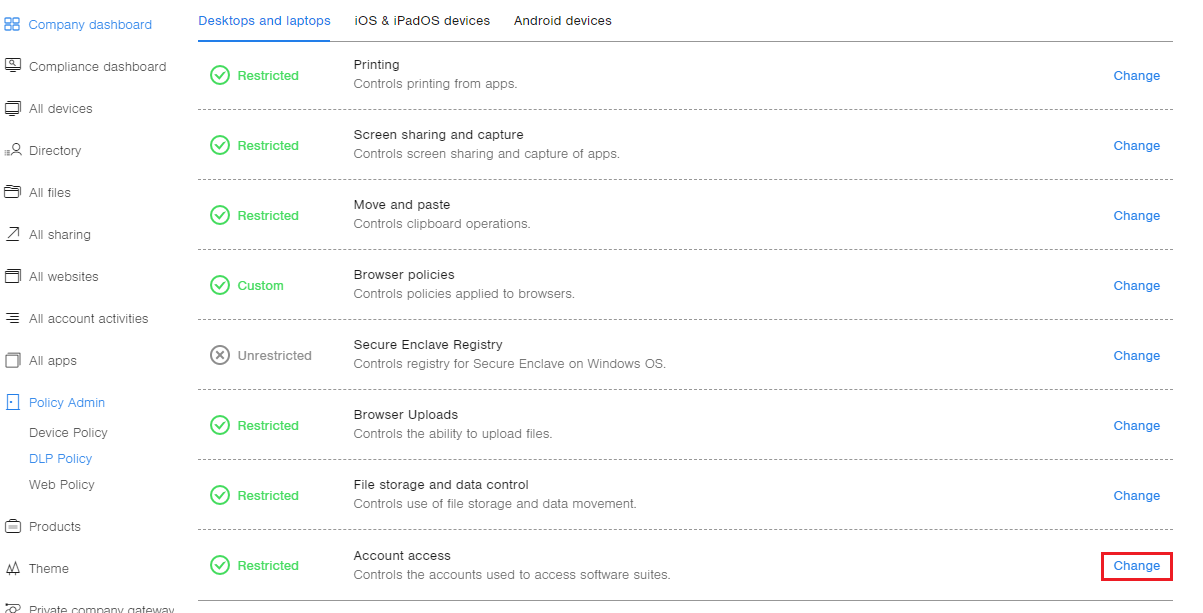Viewport: 1203px width, 613px height.
Task: Click the Unrestricted status icon for Secure Enclave
Action: [220, 355]
